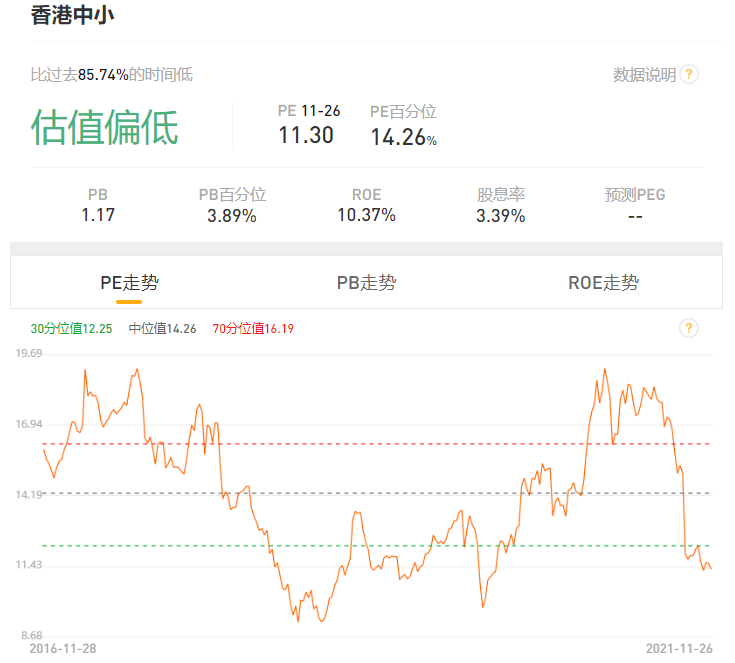The image size is (735, 663).
Task: Click the 2021-11-26 end date label
Action: tap(678, 648)
